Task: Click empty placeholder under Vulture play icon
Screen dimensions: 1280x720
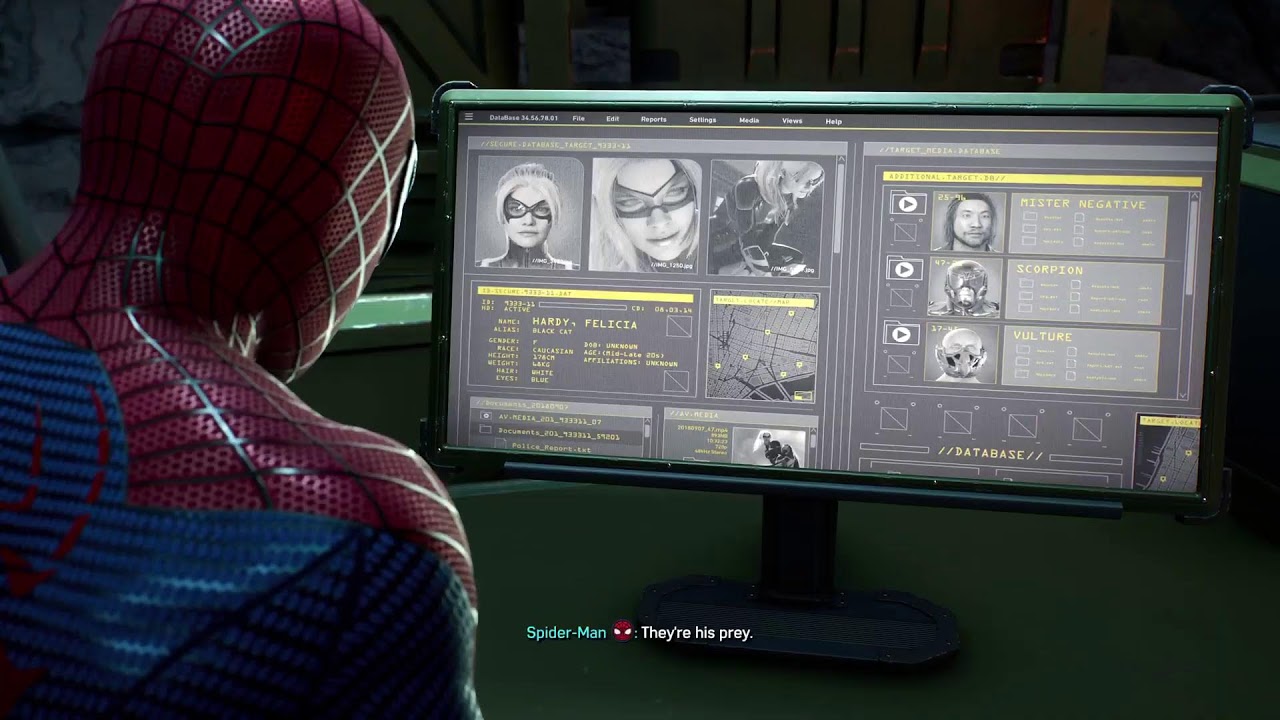Action: [900, 362]
